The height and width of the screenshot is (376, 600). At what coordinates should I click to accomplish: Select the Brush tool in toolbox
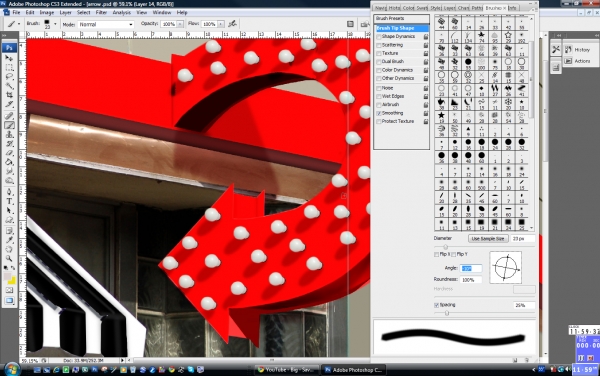click(x=9, y=125)
